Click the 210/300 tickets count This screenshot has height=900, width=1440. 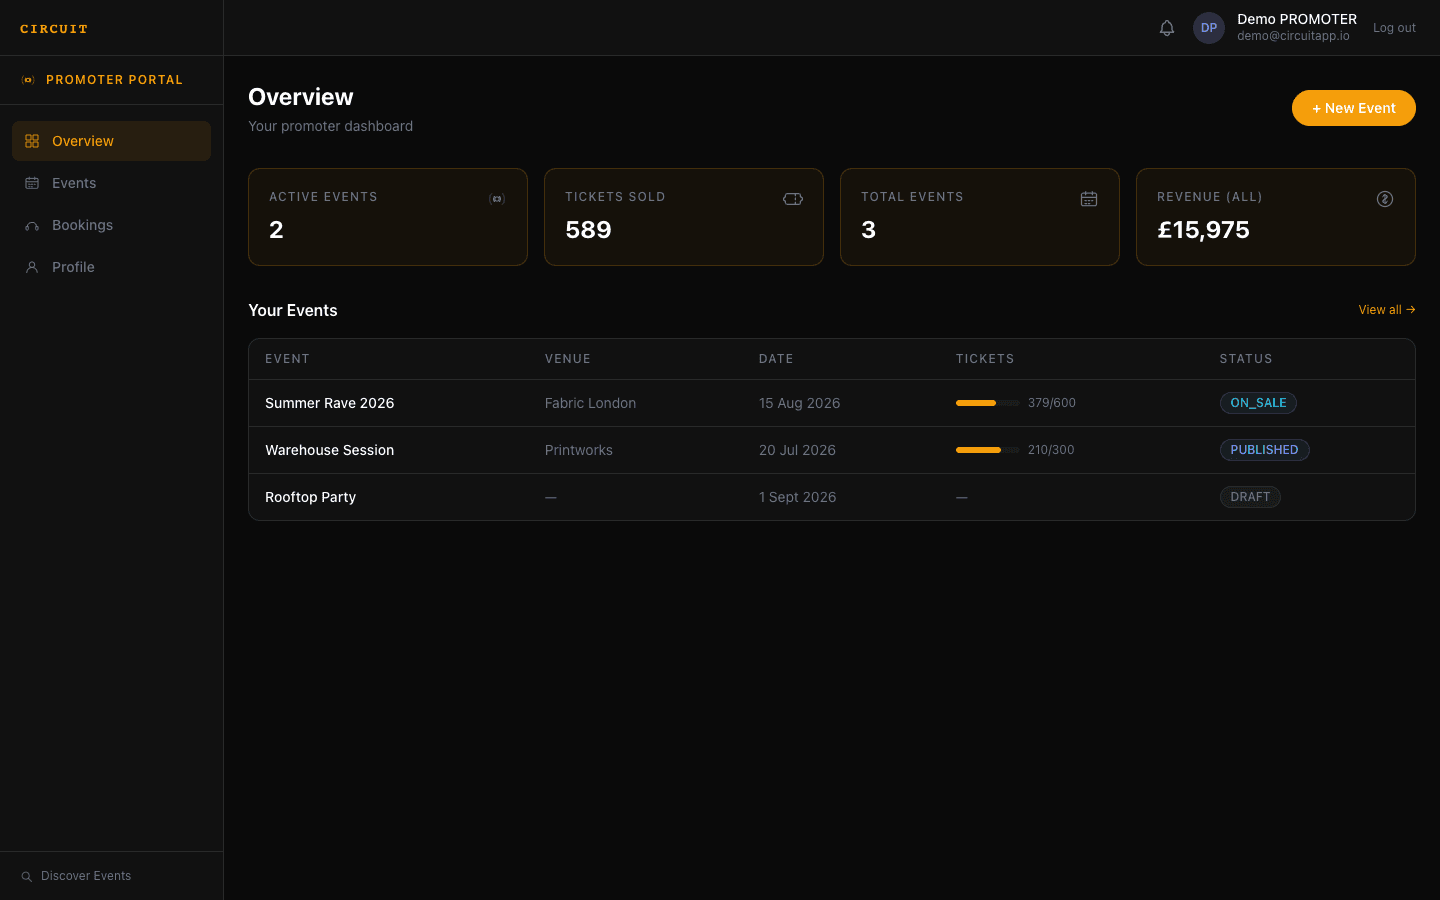(1051, 450)
